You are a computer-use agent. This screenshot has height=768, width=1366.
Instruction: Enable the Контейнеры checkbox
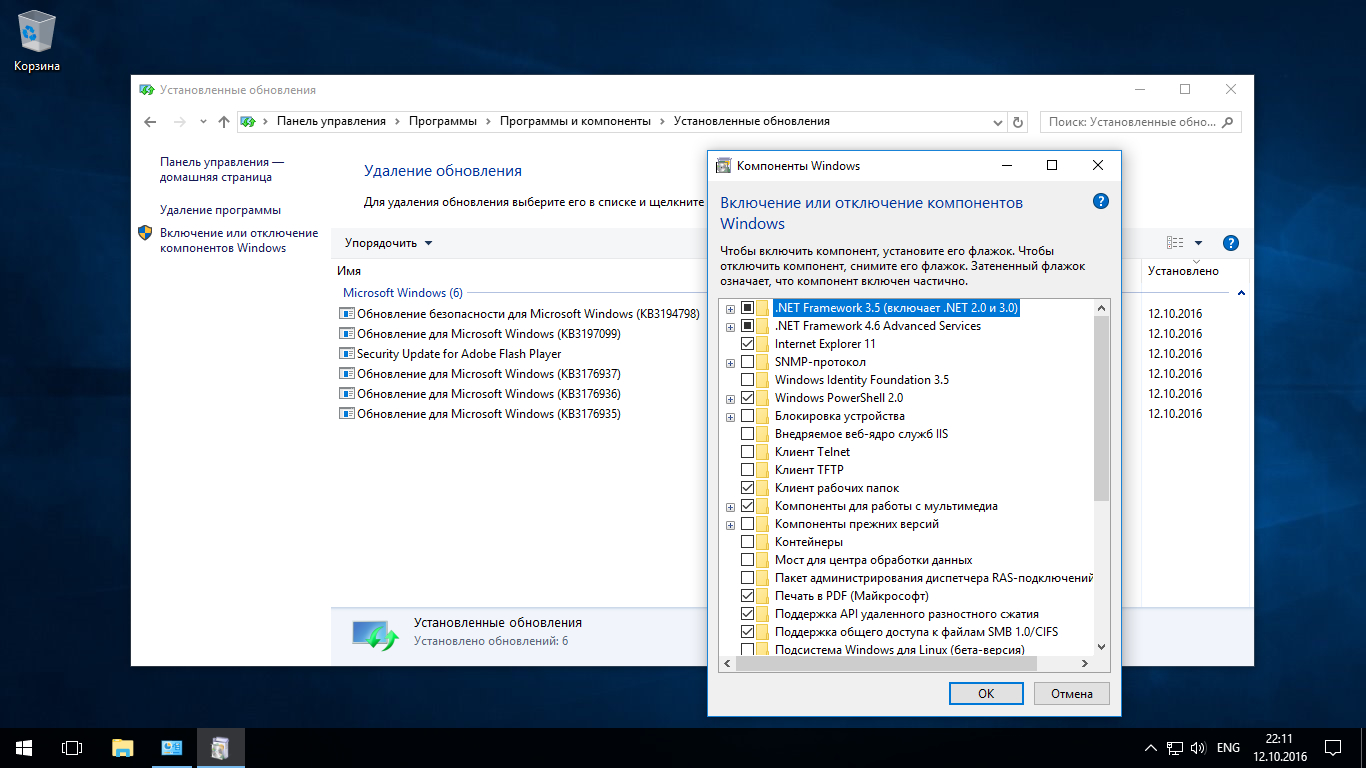click(747, 542)
